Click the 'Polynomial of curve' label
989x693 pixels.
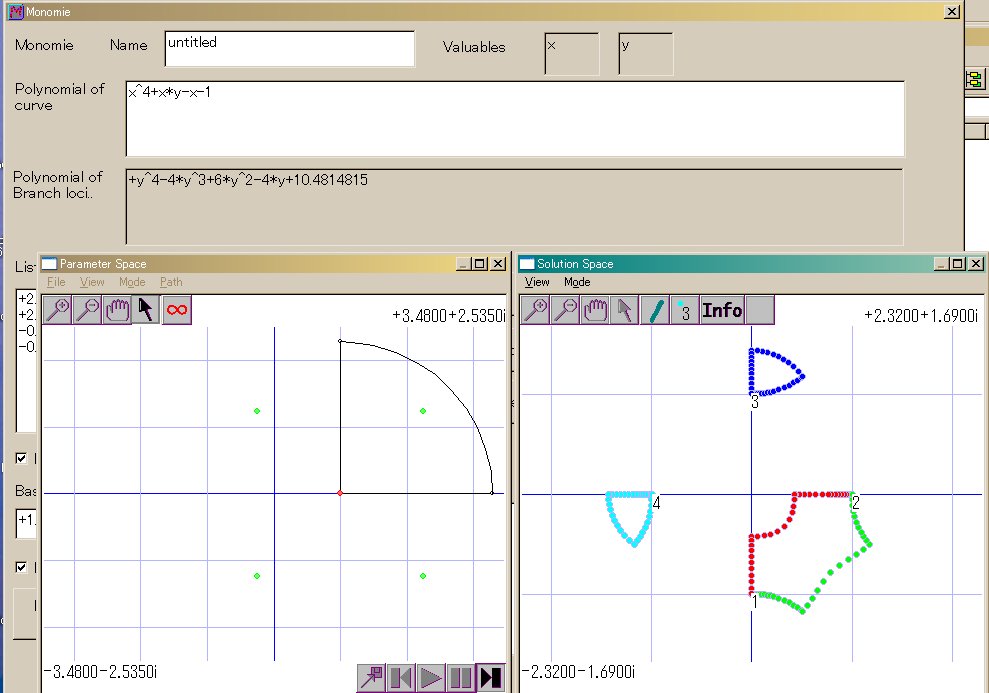coord(59,97)
